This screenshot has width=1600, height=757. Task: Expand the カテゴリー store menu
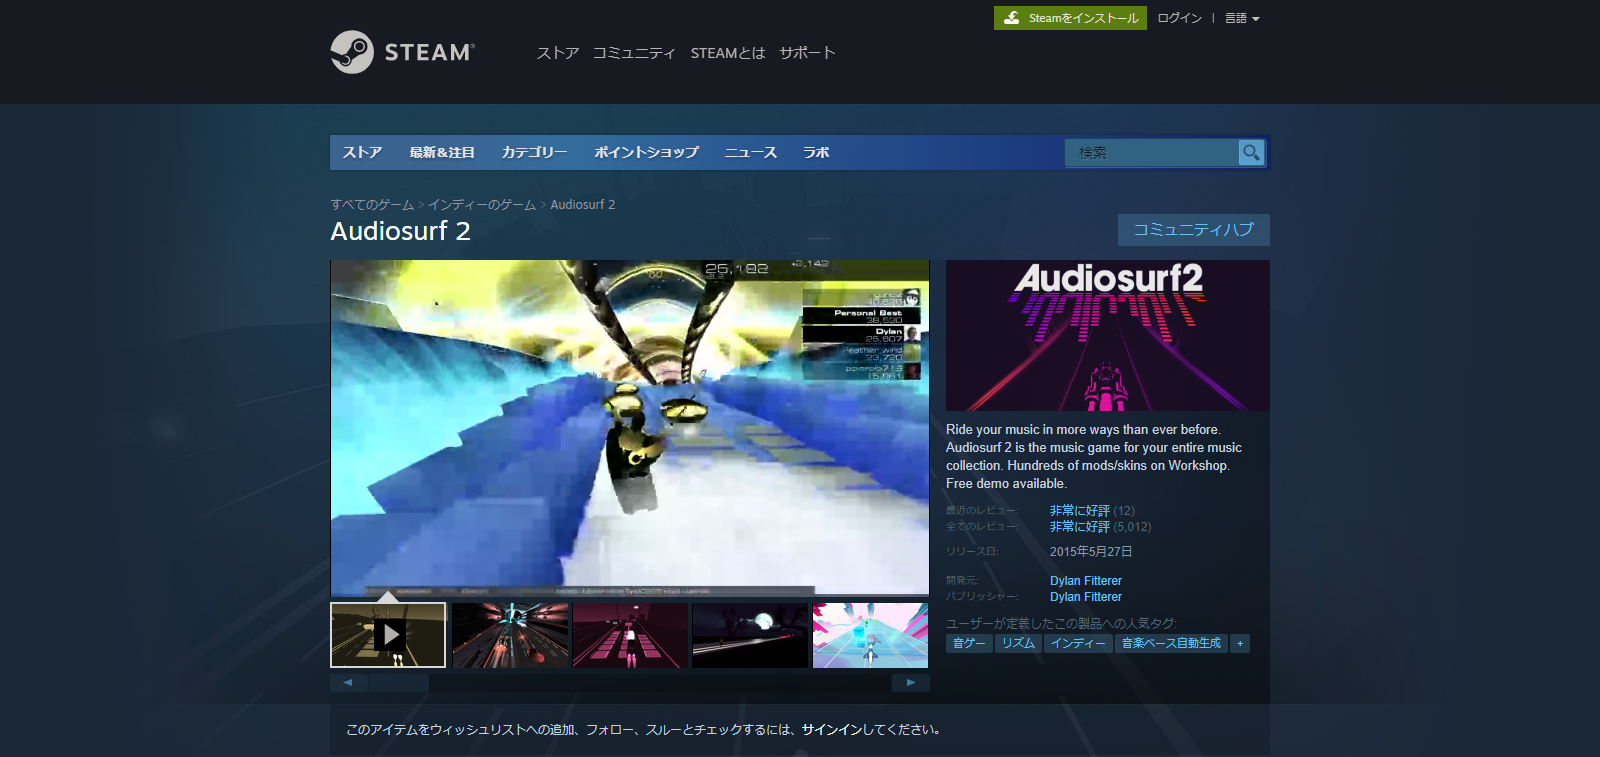tap(534, 152)
